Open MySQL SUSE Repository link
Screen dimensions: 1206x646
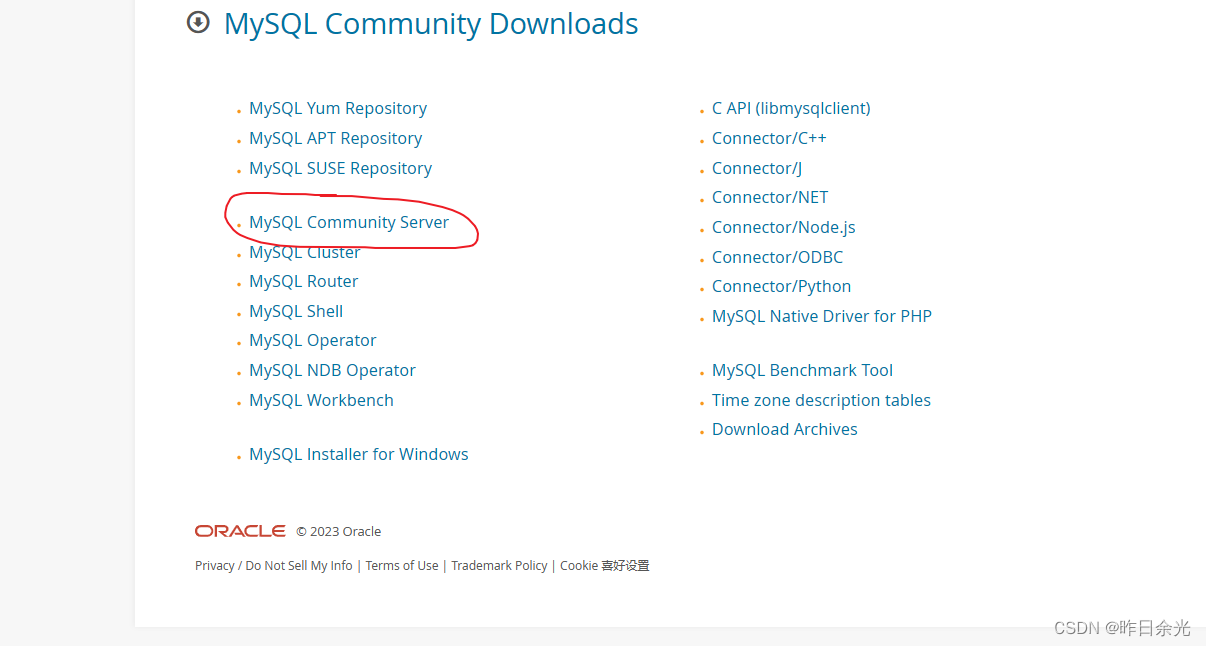click(341, 168)
